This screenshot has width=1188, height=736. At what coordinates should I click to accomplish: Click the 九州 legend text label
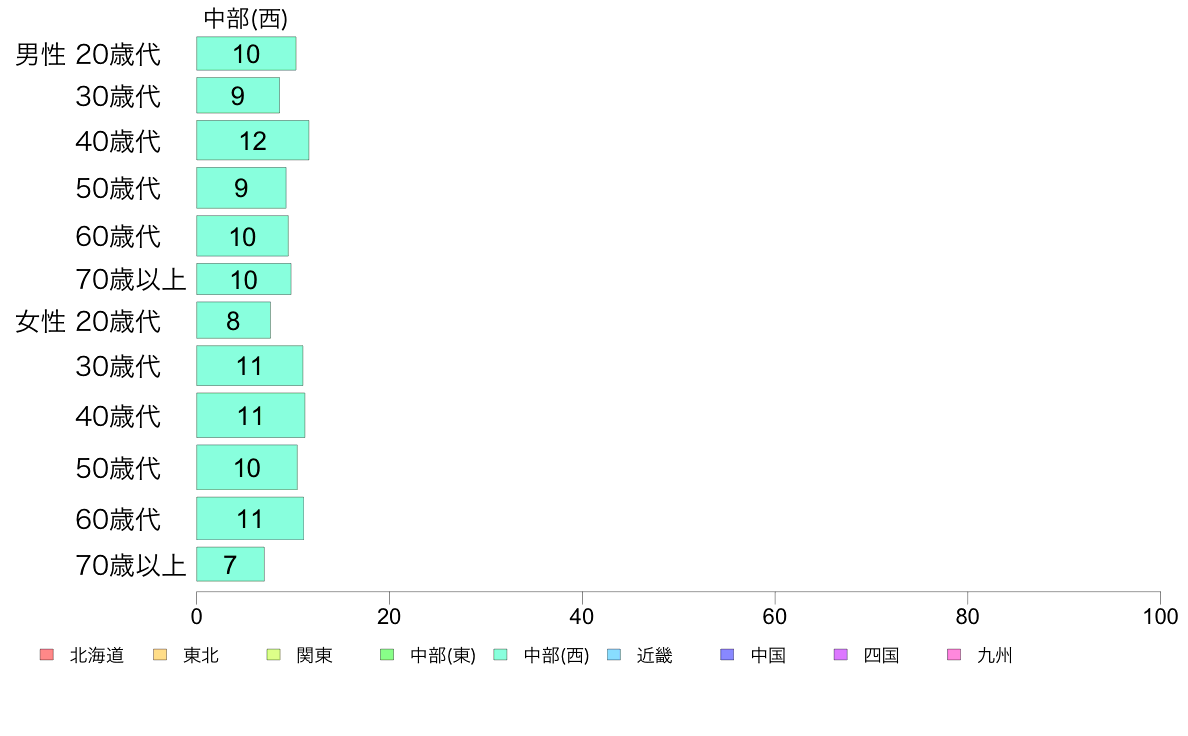click(994, 655)
